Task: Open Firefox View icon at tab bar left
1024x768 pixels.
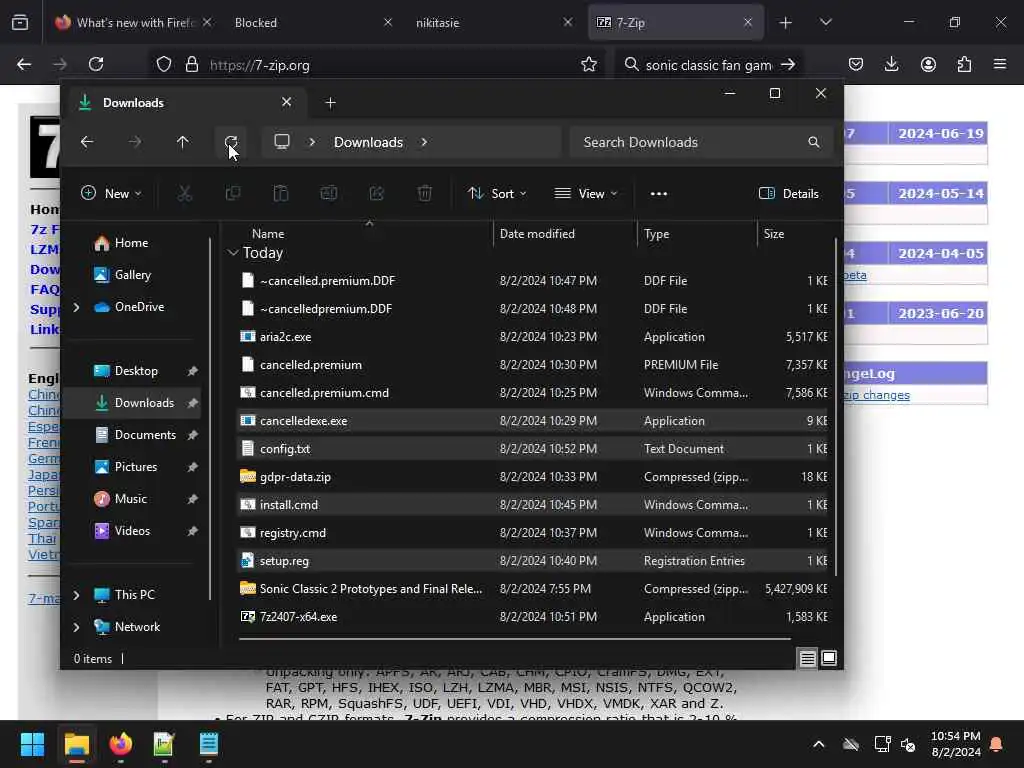Action: (20, 22)
